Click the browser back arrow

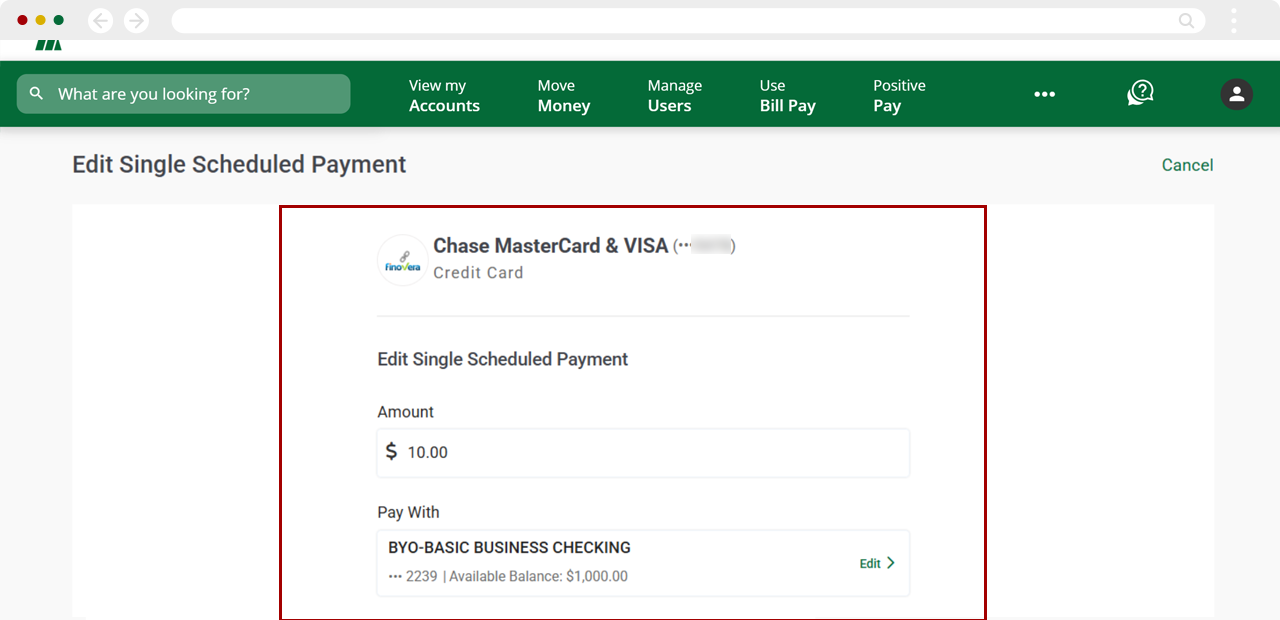tap(100, 20)
